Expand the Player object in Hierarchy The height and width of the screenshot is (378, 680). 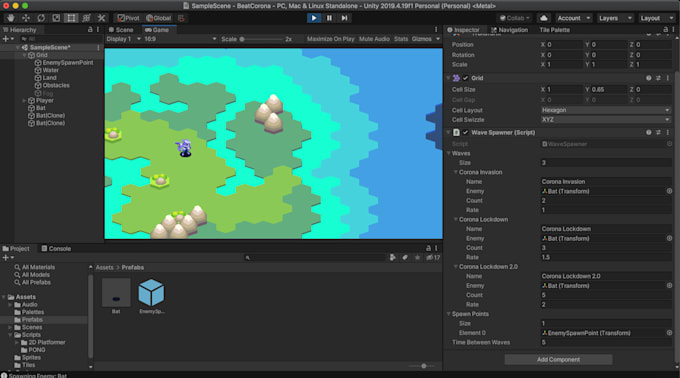point(24,101)
